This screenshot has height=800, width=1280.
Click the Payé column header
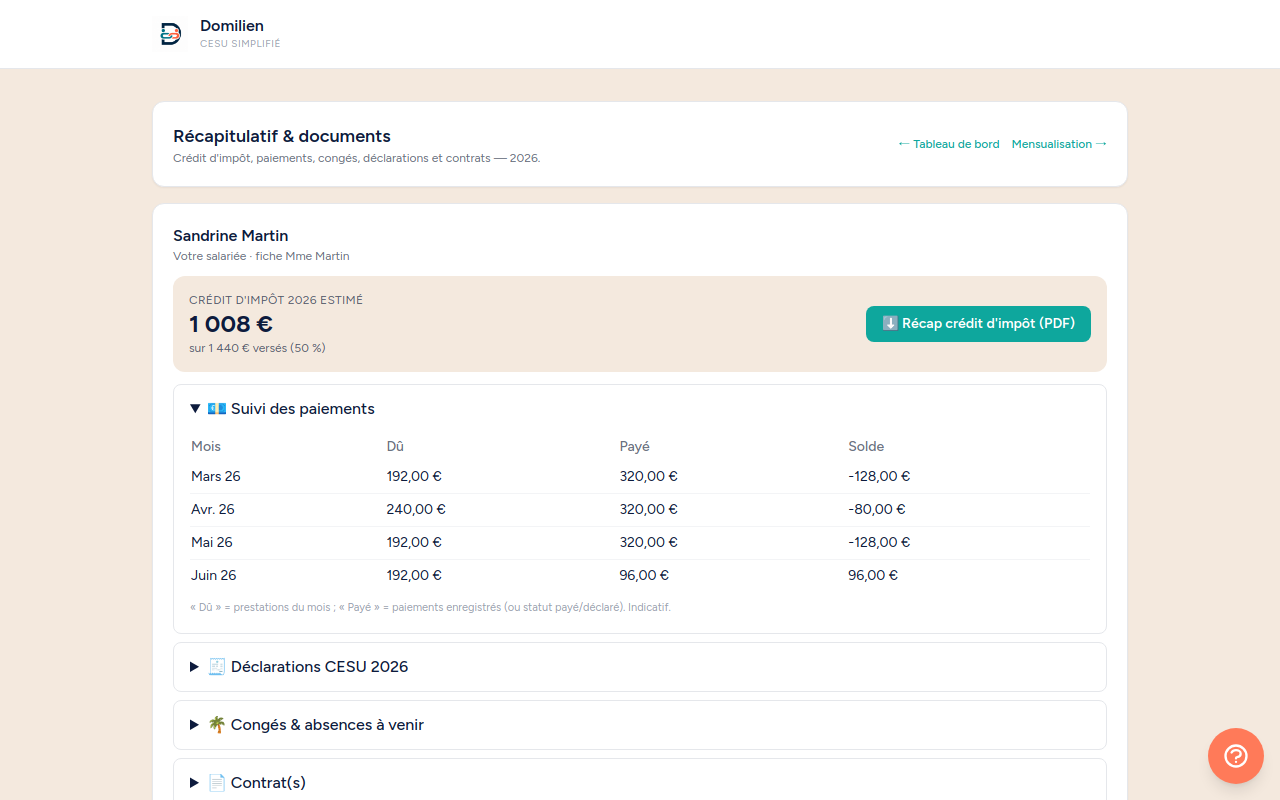pos(635,446)
